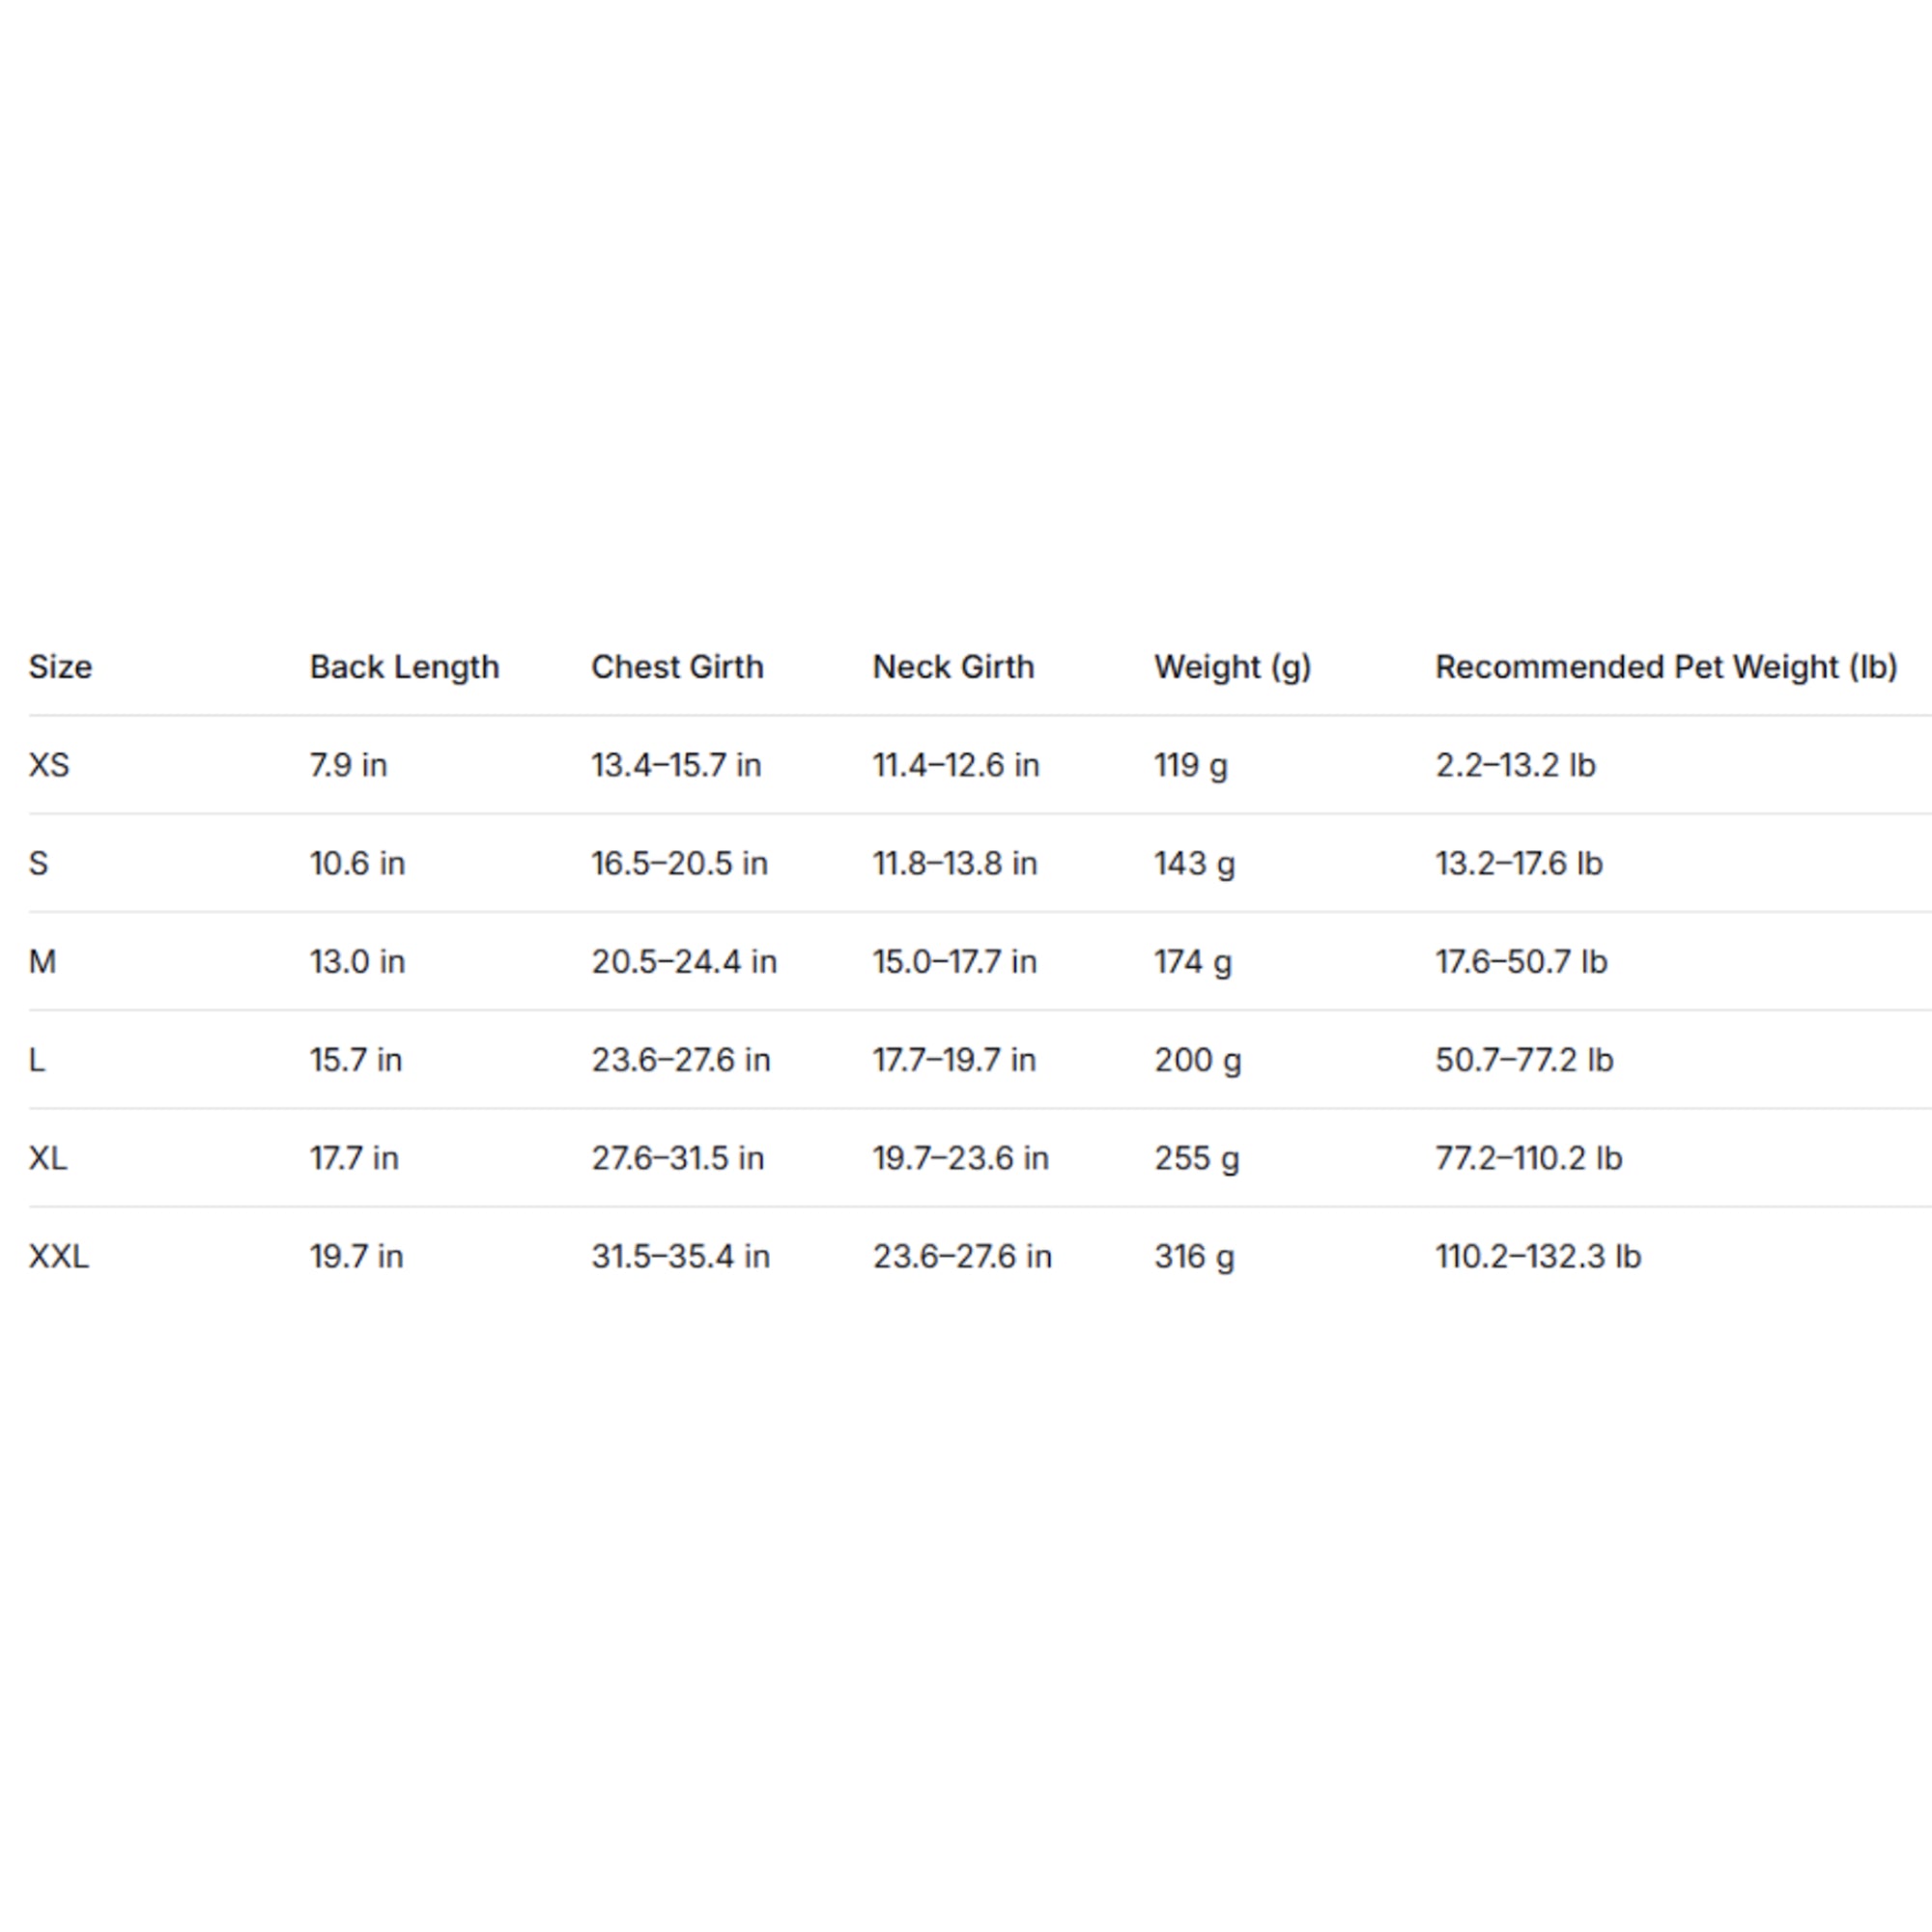The width and height of the screenshot is (1932, 1932).
Task: Click the 15.0–17.7 in neck girth cell
Action: click(954, 961)
